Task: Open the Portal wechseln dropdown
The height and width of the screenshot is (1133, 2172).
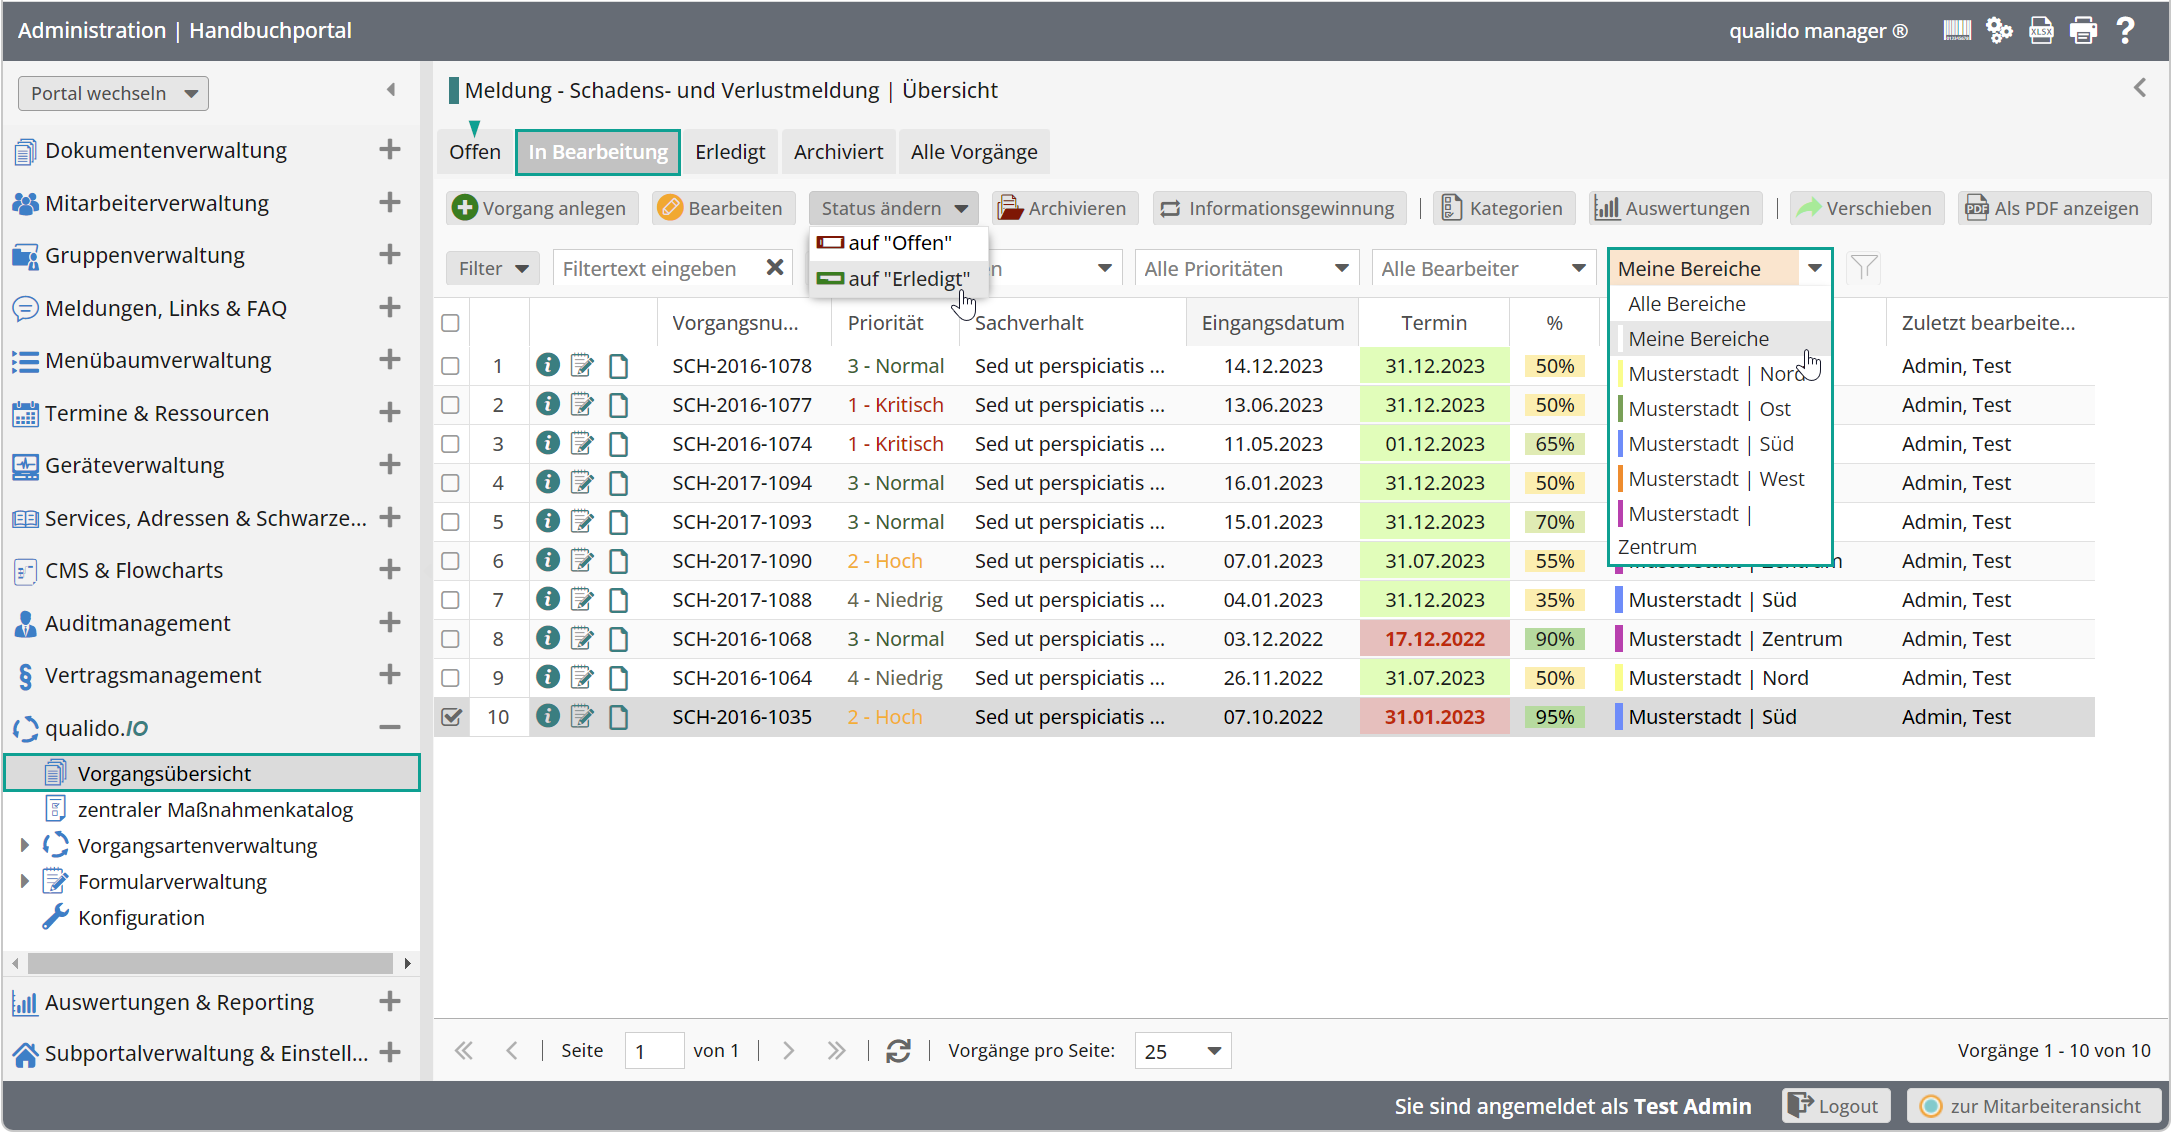Action: [x=113, y=93]
